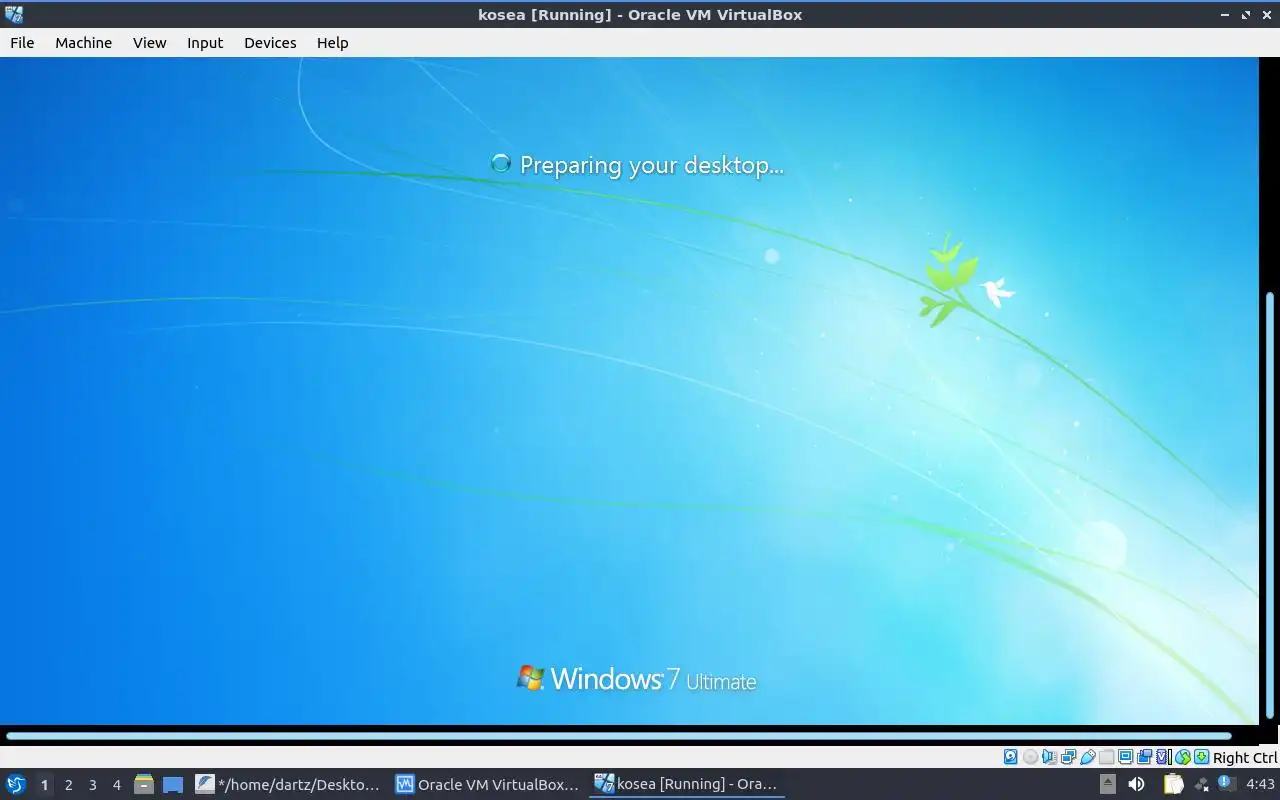Open the Input menu
Image resolution: width=1280 pixels, height=800 pixels.
[x=205, y=43]
